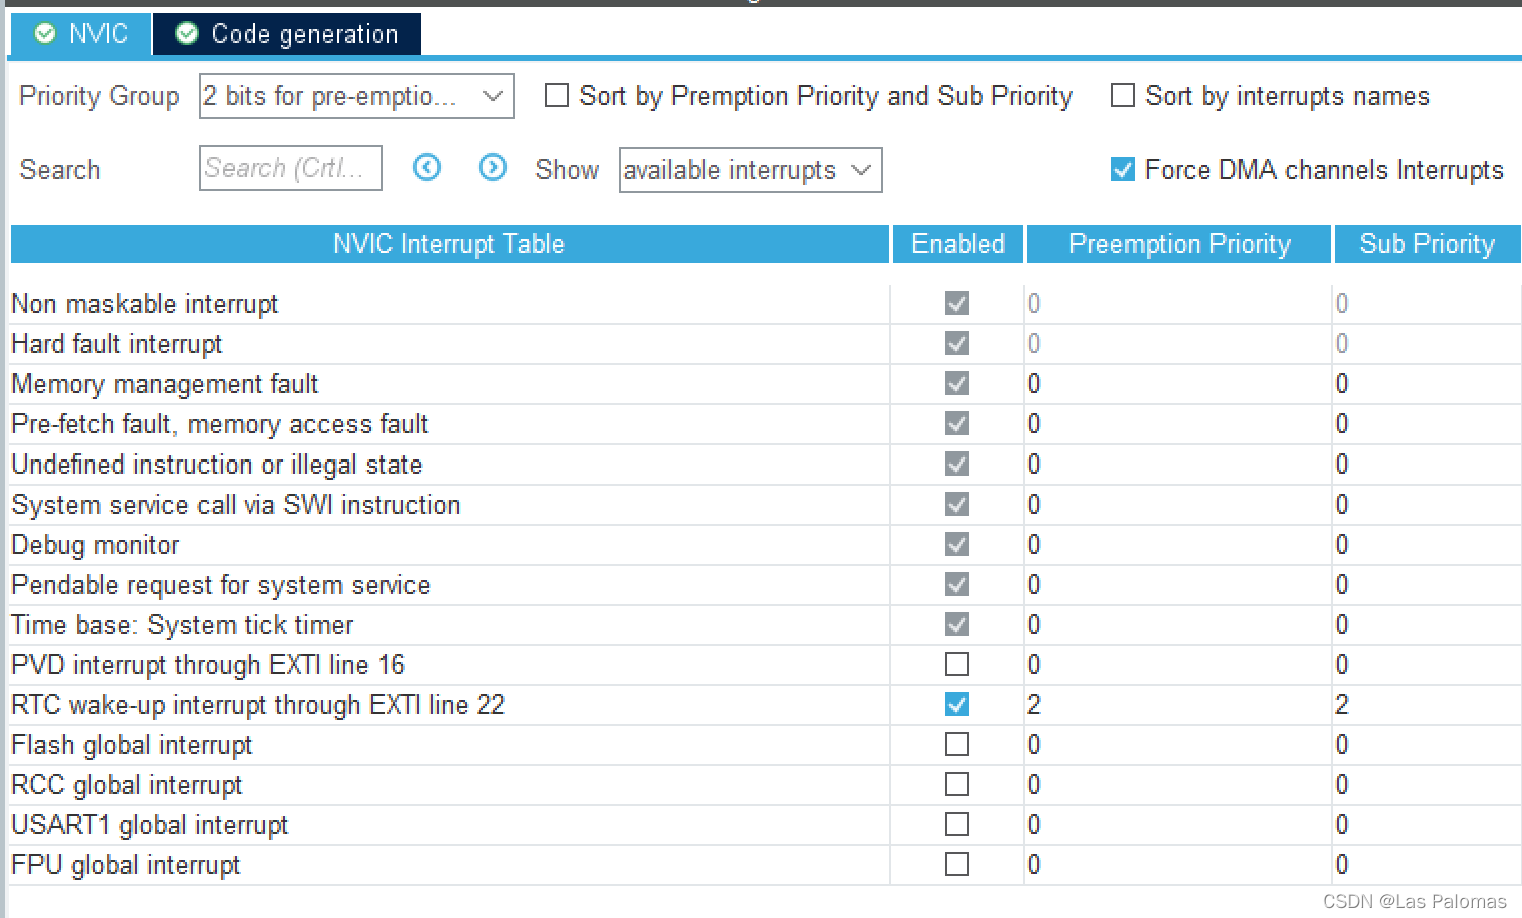Viewport: 1522px width, 918px height.
Task: Go to previous search result arrow
Action: tap(427, 167)
